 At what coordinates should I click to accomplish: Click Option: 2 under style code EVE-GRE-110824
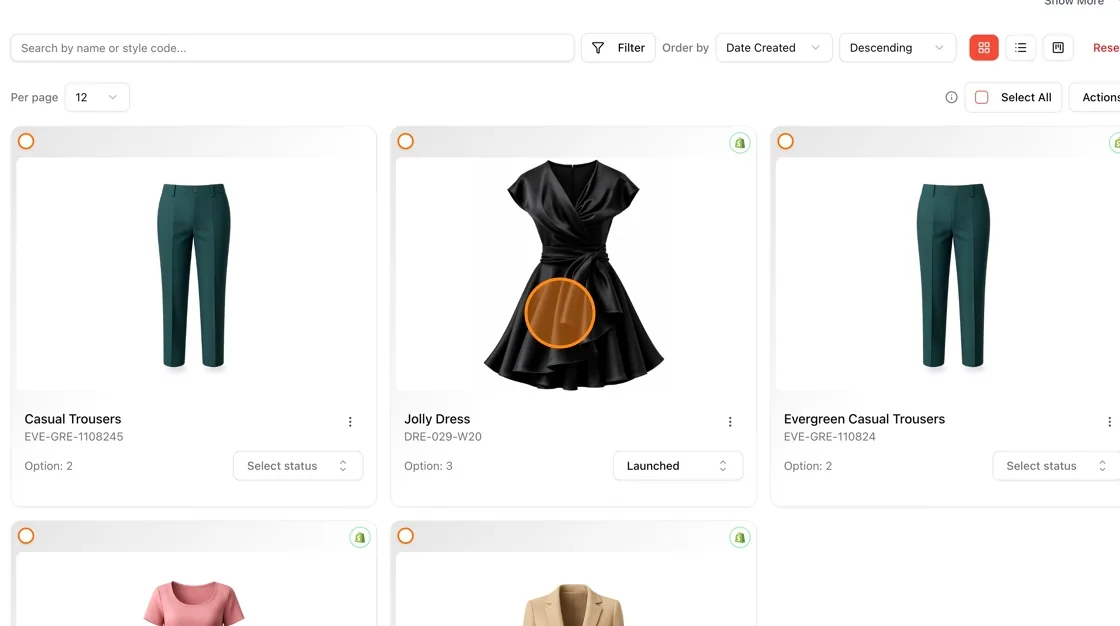point(808,466)
